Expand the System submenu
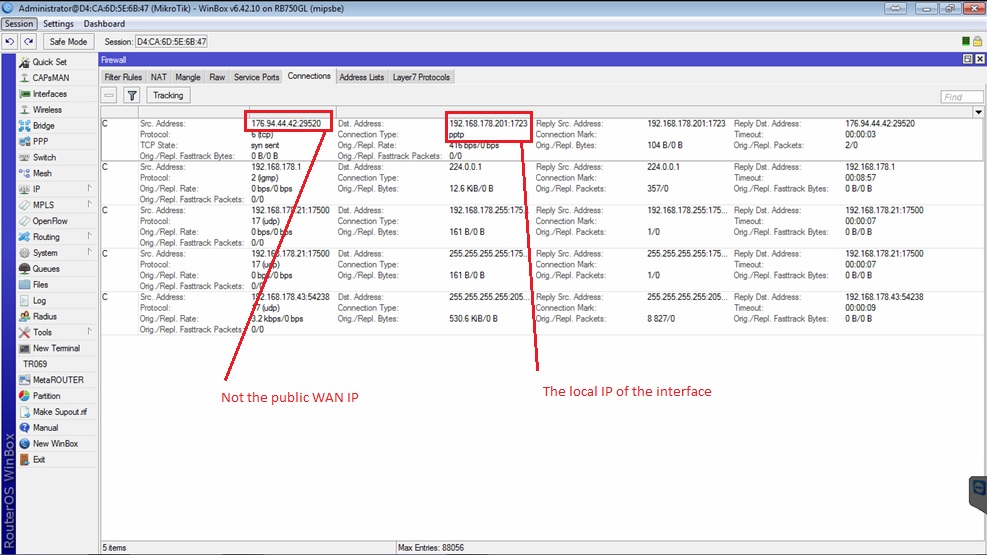This screenshot has height=555, width=987. pyautogui.click(x=89, y=252)
